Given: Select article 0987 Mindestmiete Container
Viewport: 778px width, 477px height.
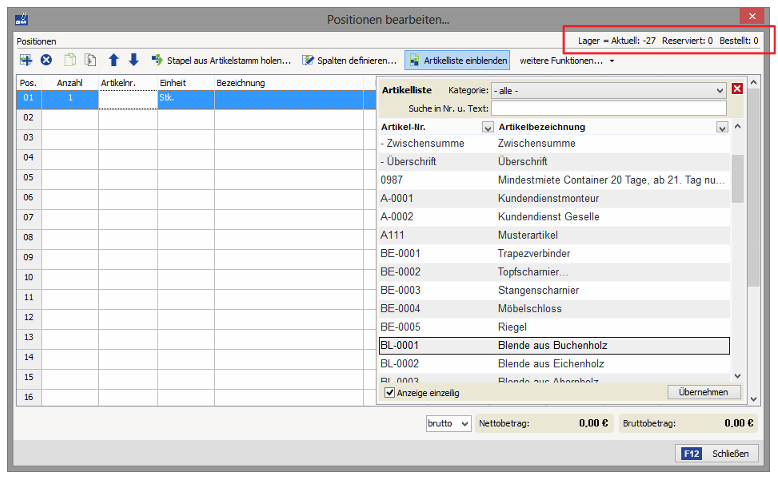Looking at the screenshot, I should click(x=554, y=180).
